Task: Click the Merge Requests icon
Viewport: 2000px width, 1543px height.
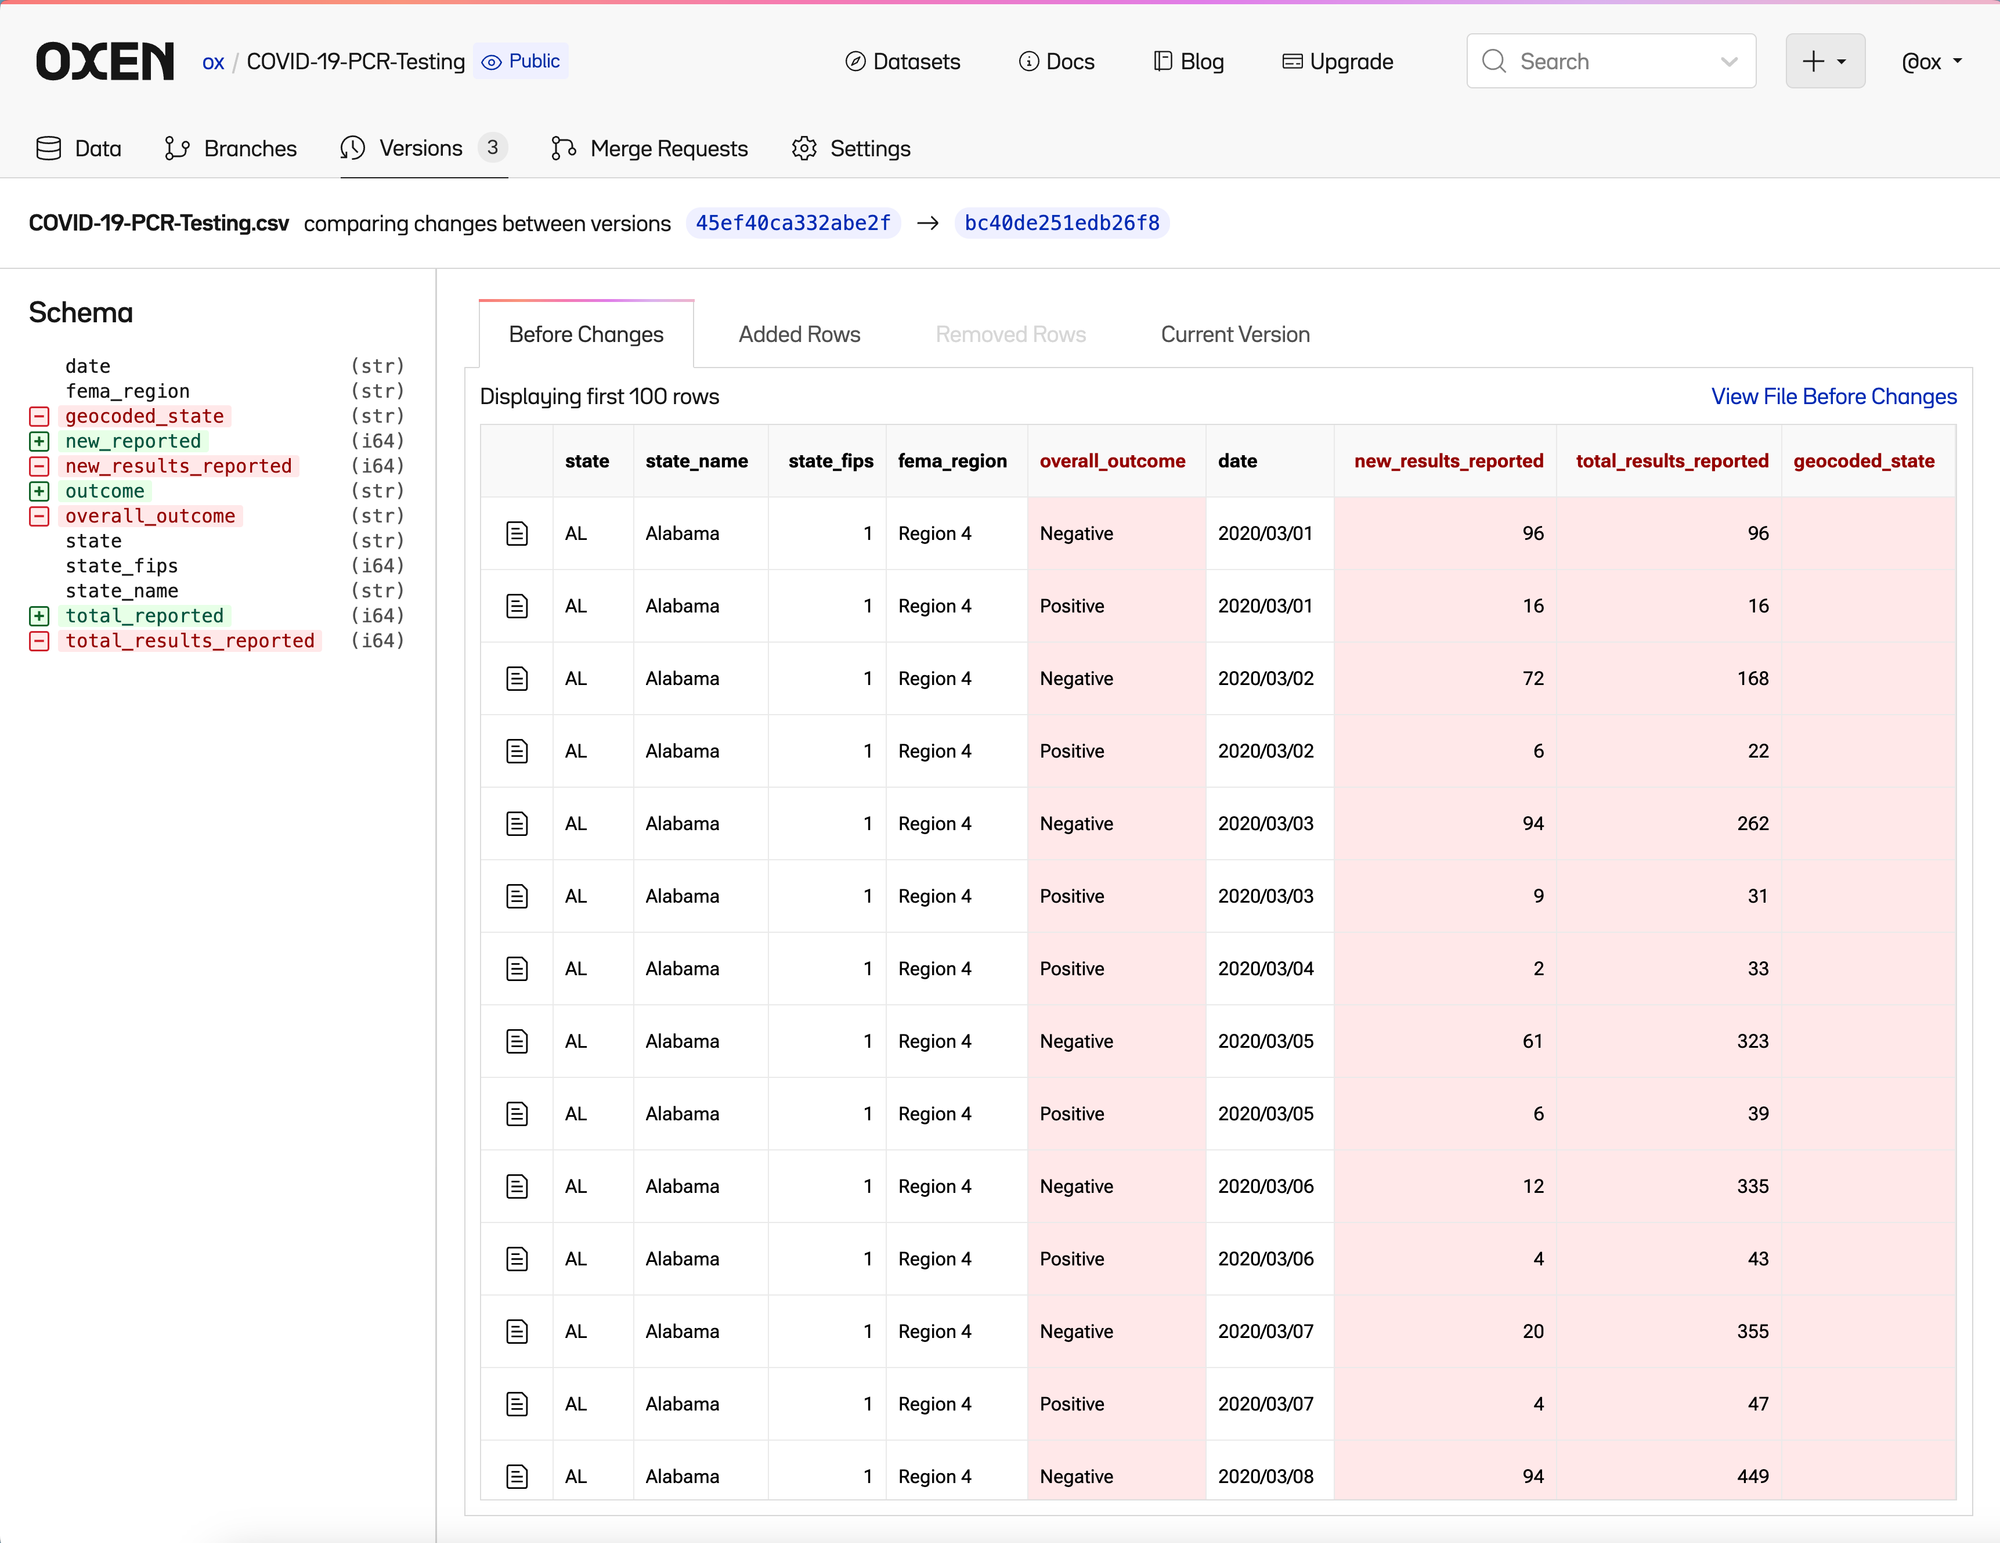Action: (x=563, y=148)
